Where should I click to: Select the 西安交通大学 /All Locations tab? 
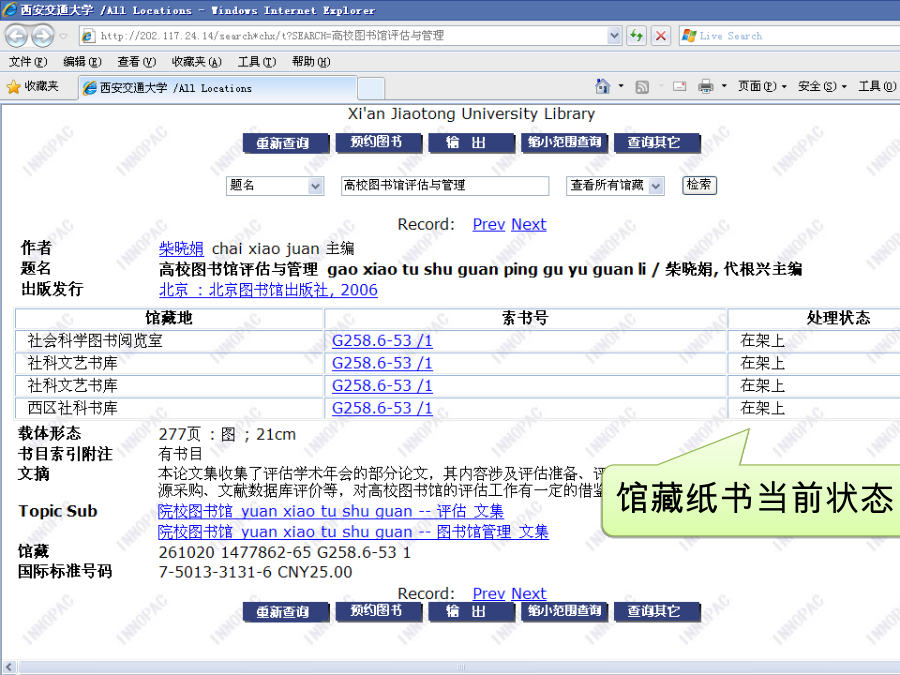click(218, 88)
